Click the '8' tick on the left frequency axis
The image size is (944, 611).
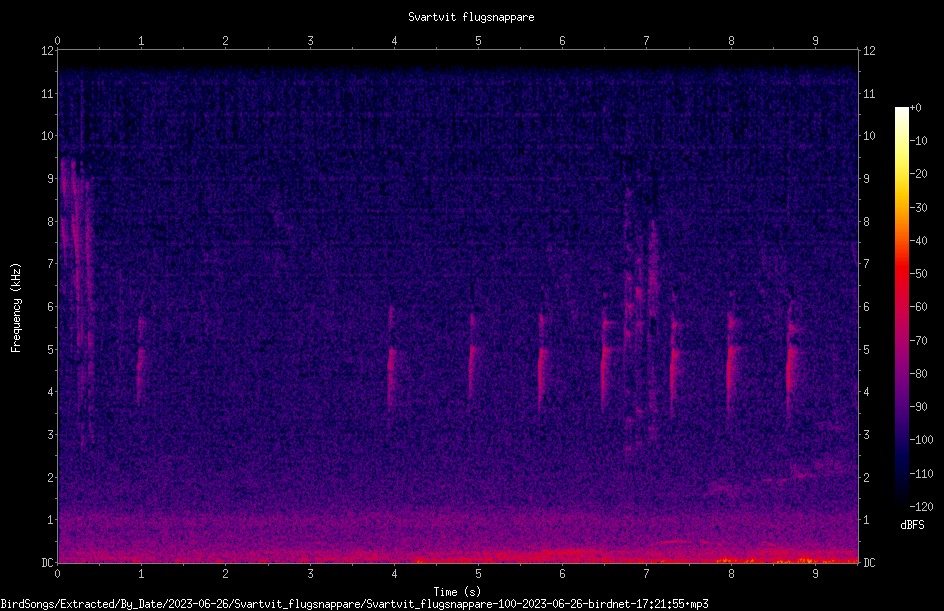pos(51,222)
